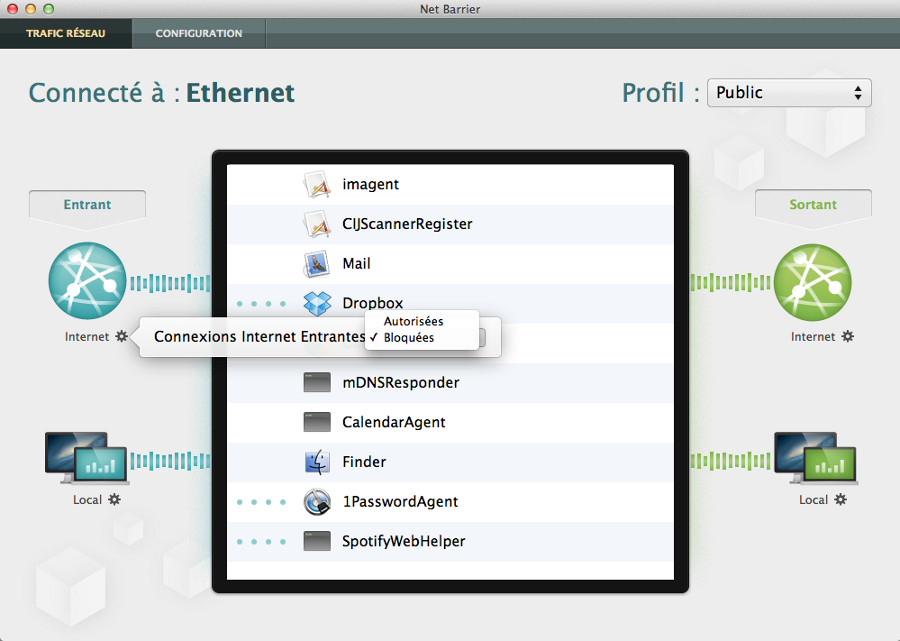
Task: Click the Local label under Entrant
Action: point(87,500)
